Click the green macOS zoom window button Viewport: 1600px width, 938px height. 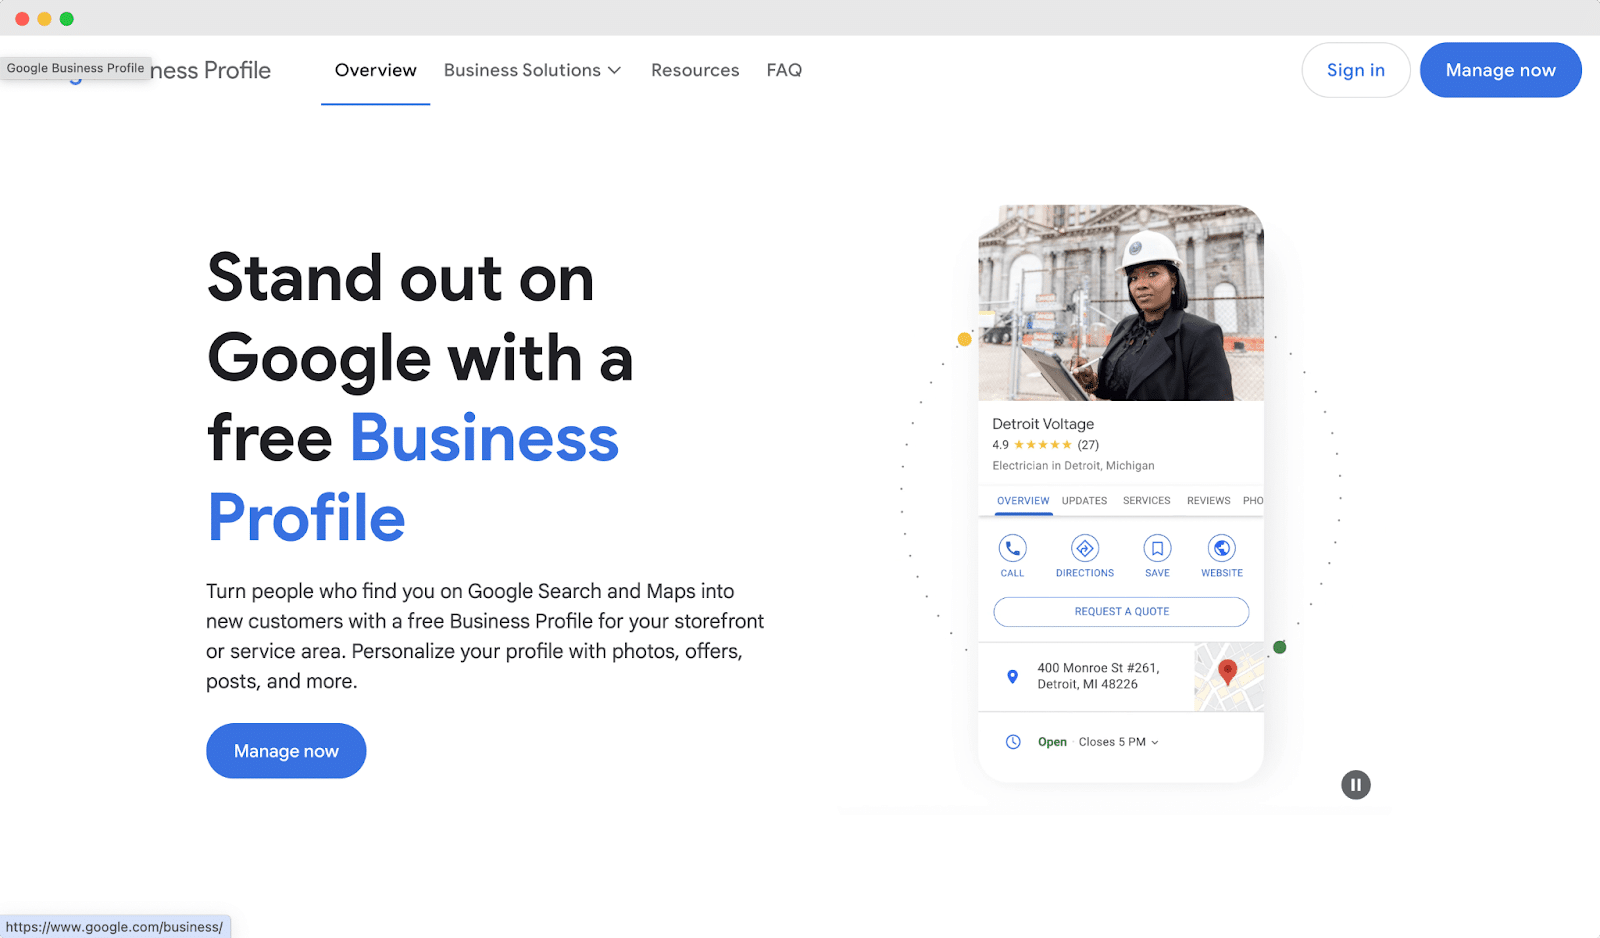point(67,19)
